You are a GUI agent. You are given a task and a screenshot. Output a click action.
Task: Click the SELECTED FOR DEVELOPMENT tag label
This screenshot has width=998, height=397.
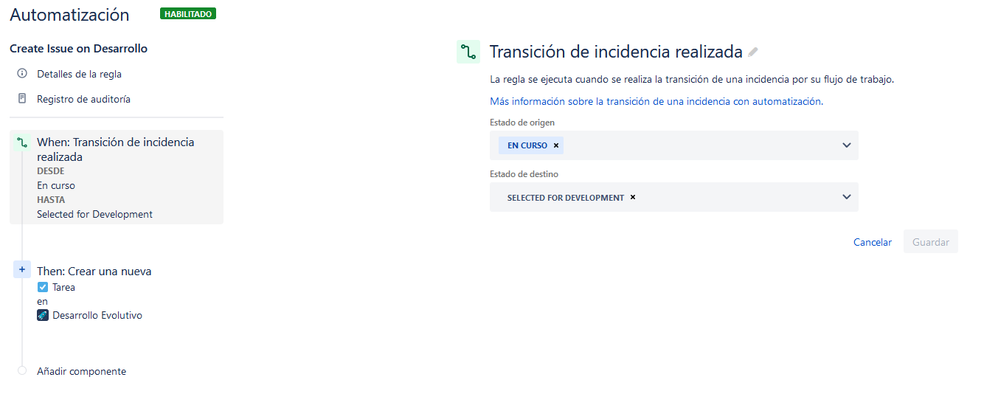click(x=565, y=198)
